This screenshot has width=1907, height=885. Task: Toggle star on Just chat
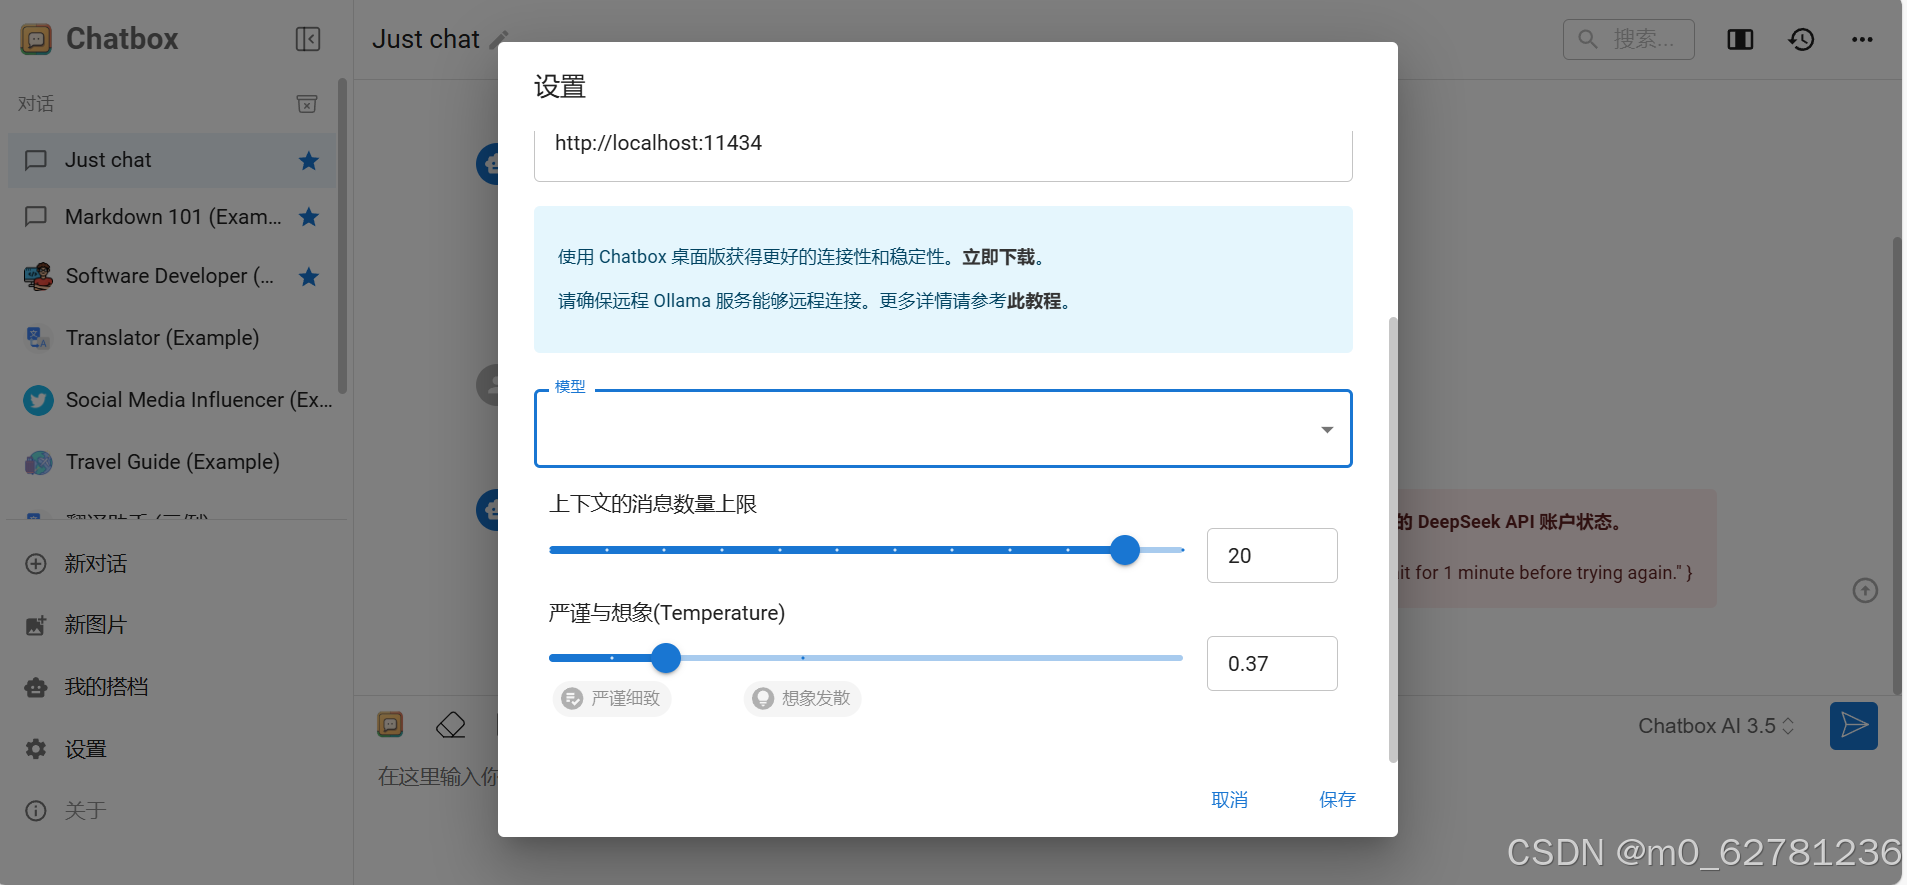click(309, 160)
